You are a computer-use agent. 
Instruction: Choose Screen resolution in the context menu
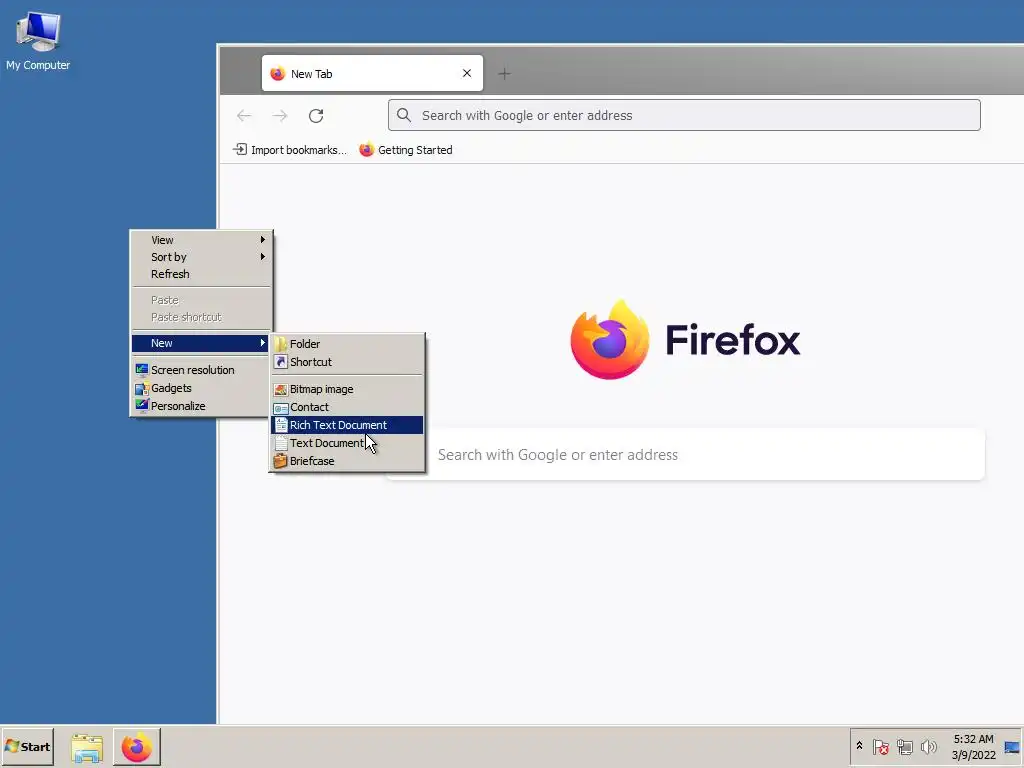(x=202, y=370)
